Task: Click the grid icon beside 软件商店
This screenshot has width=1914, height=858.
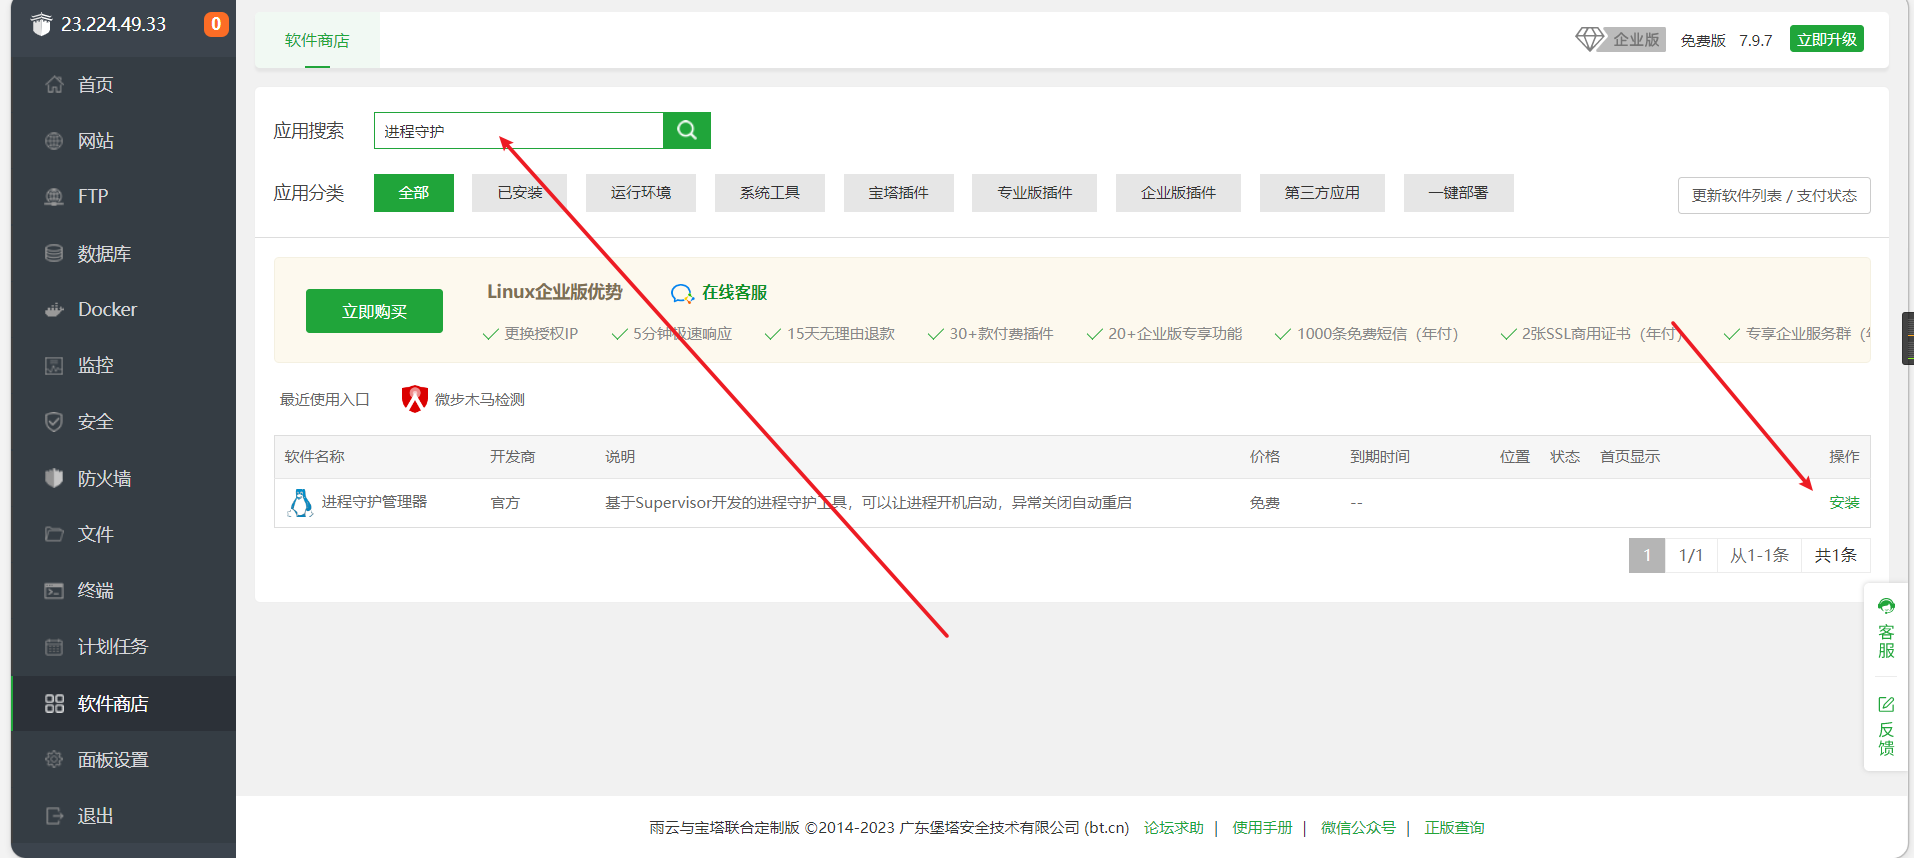Action: tap(54, 703)
